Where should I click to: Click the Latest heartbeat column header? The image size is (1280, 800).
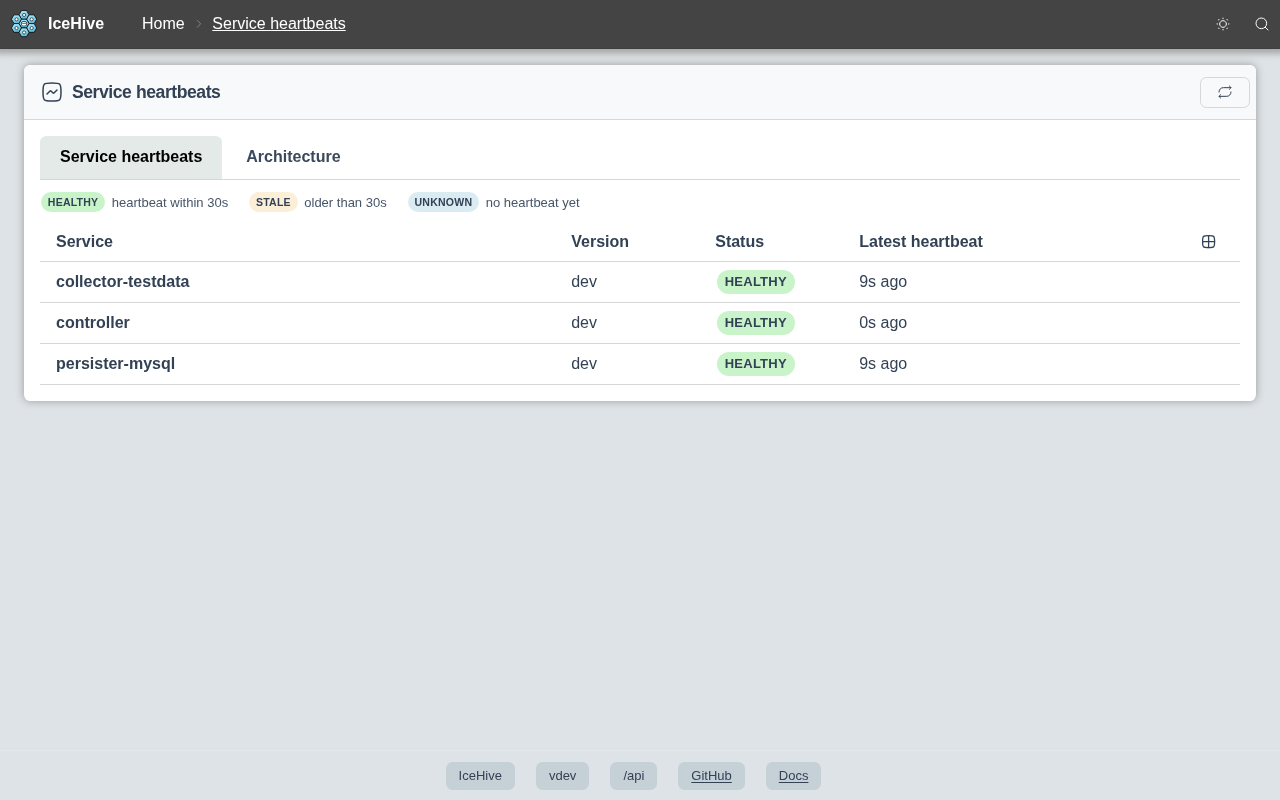click(921, 242)
